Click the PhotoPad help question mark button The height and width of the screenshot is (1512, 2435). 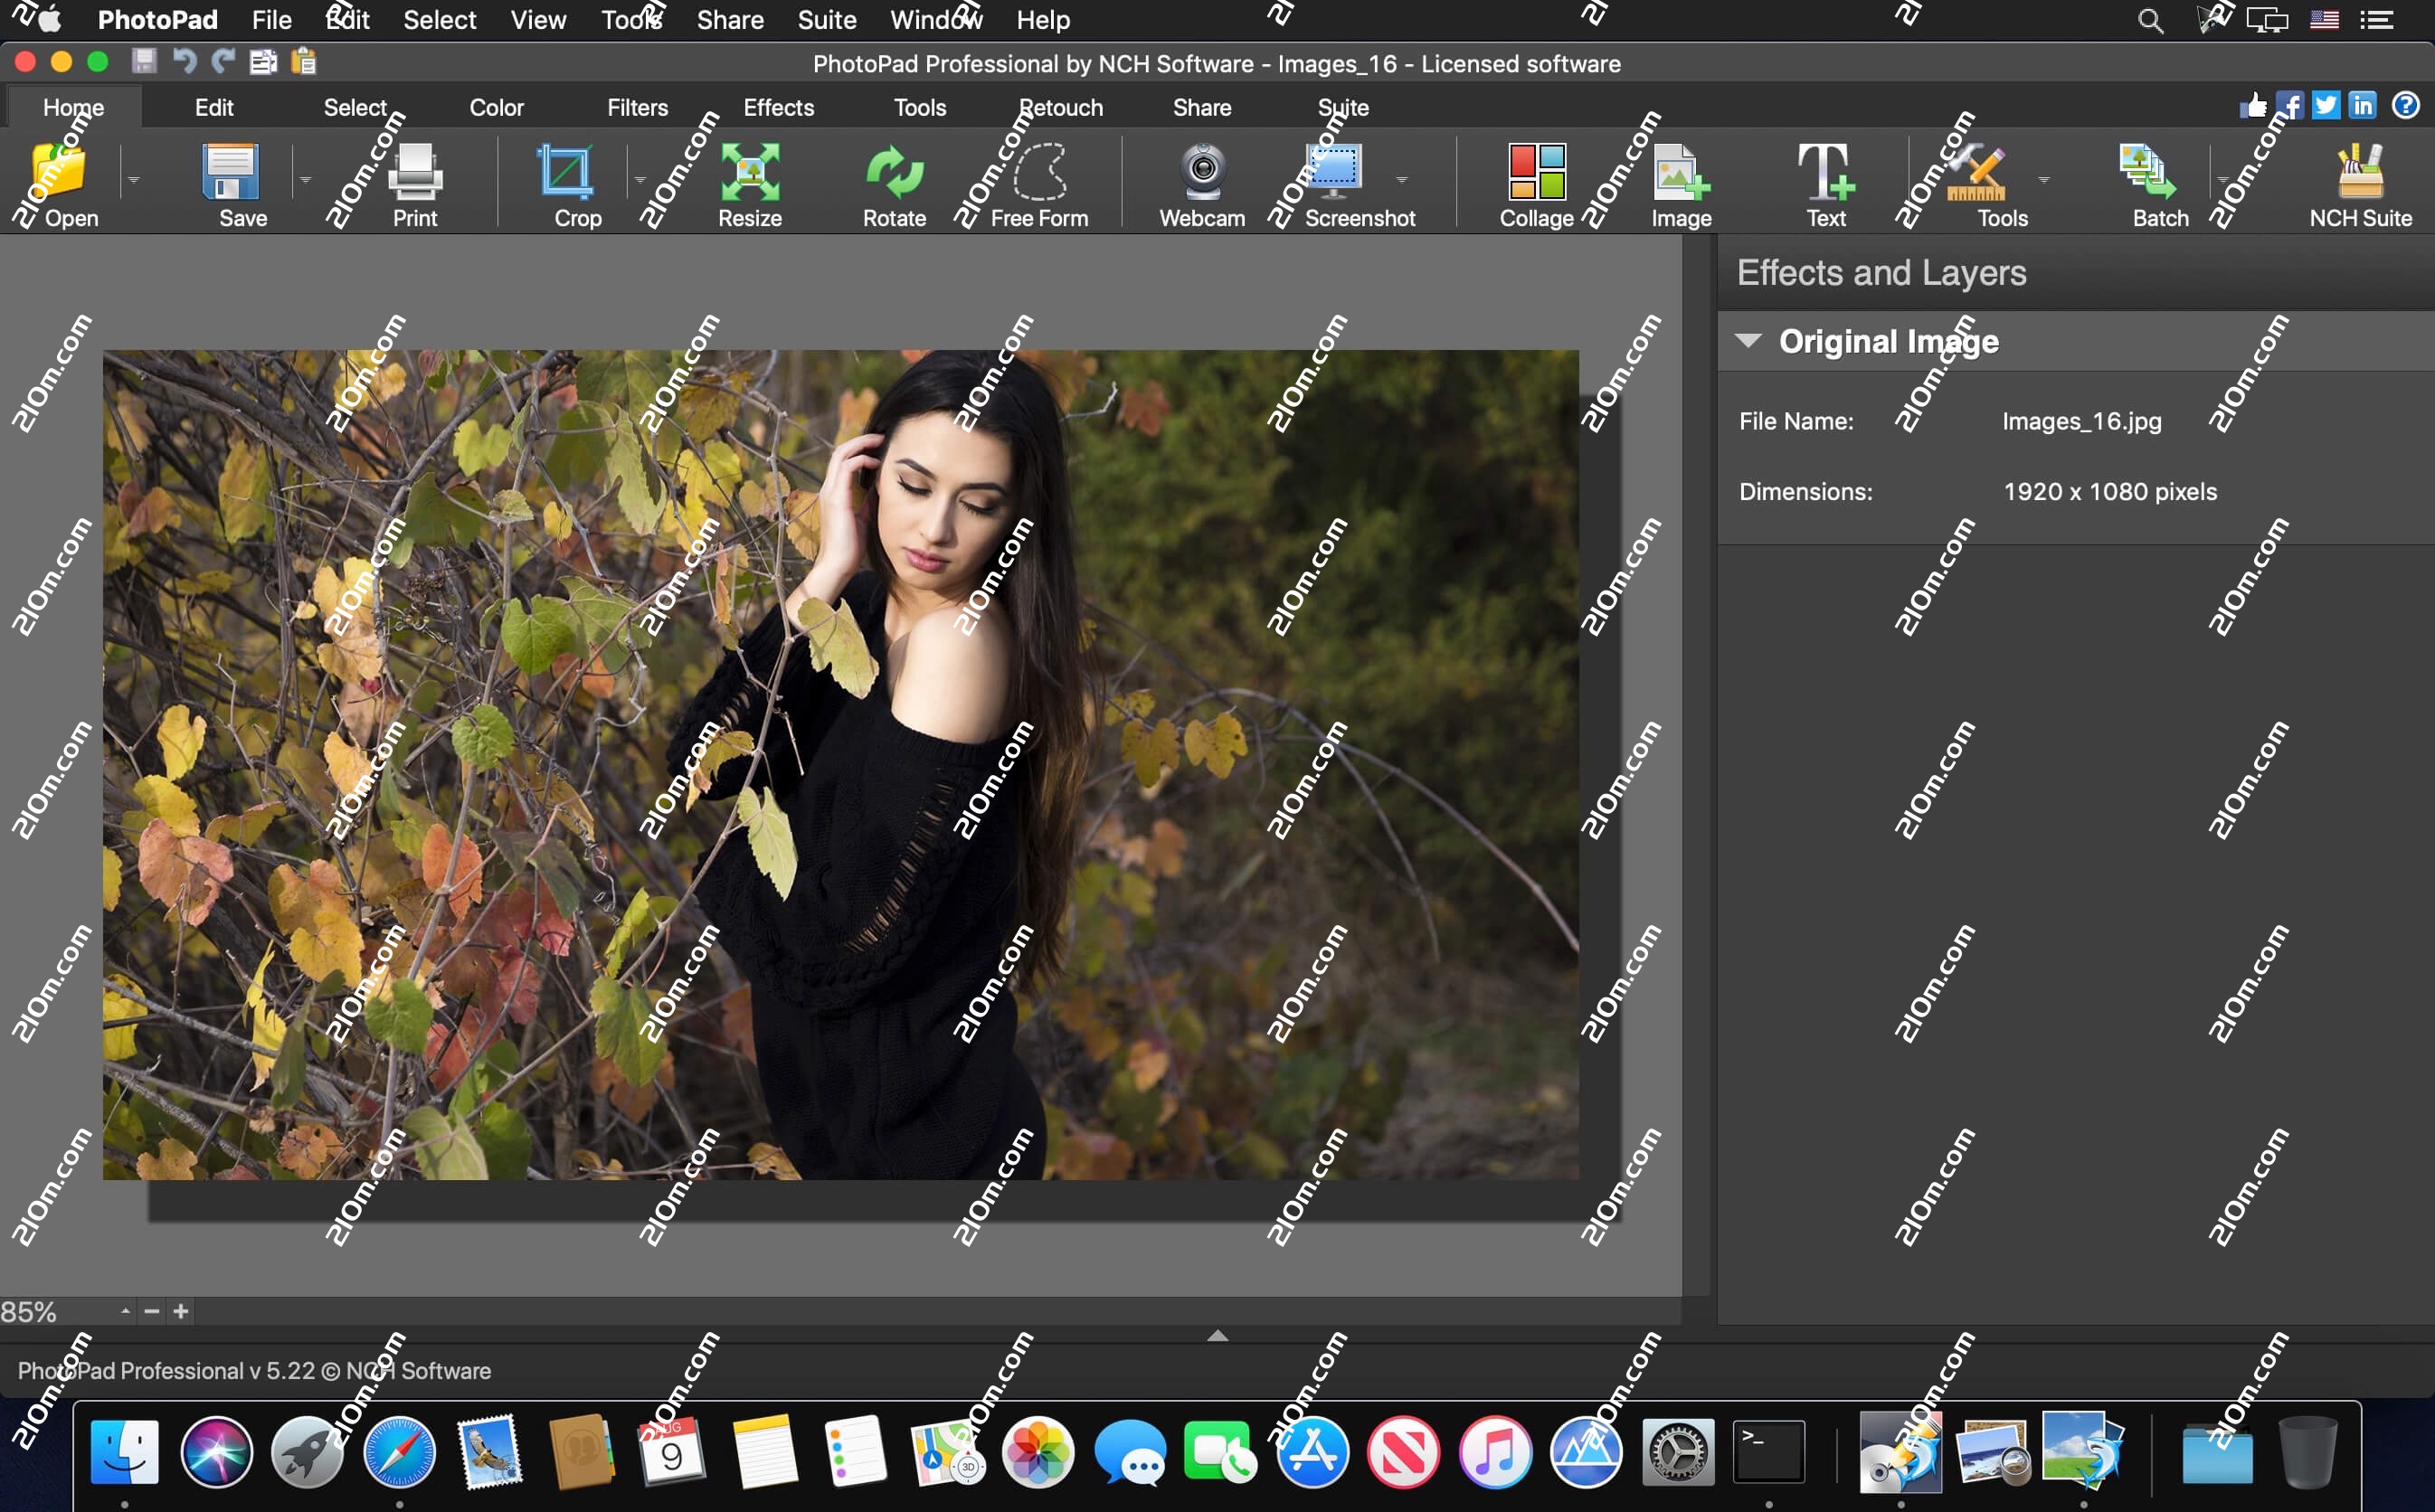tap(2406, 105)
